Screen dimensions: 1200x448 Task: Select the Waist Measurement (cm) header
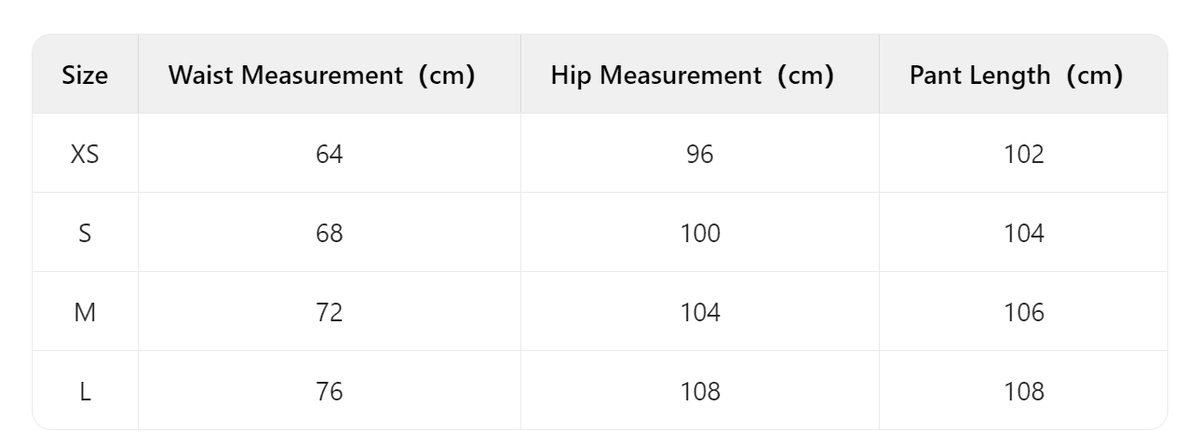(x=321, y=75)
